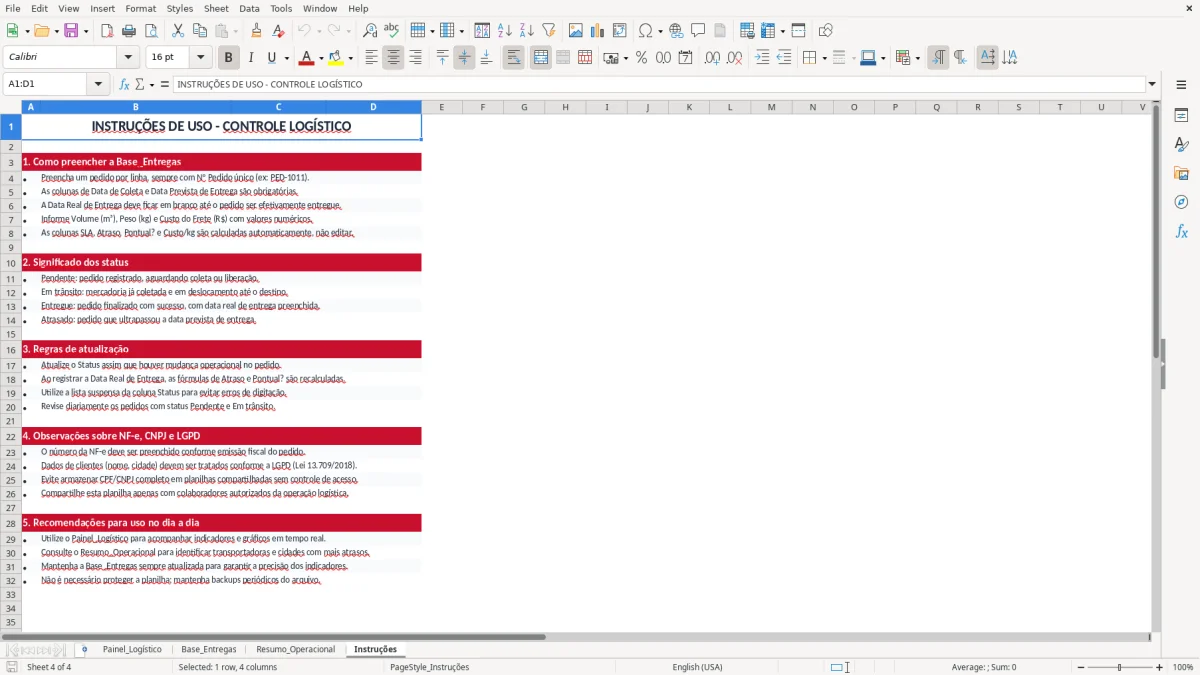Insert special character Omega icon

(645, 31)
